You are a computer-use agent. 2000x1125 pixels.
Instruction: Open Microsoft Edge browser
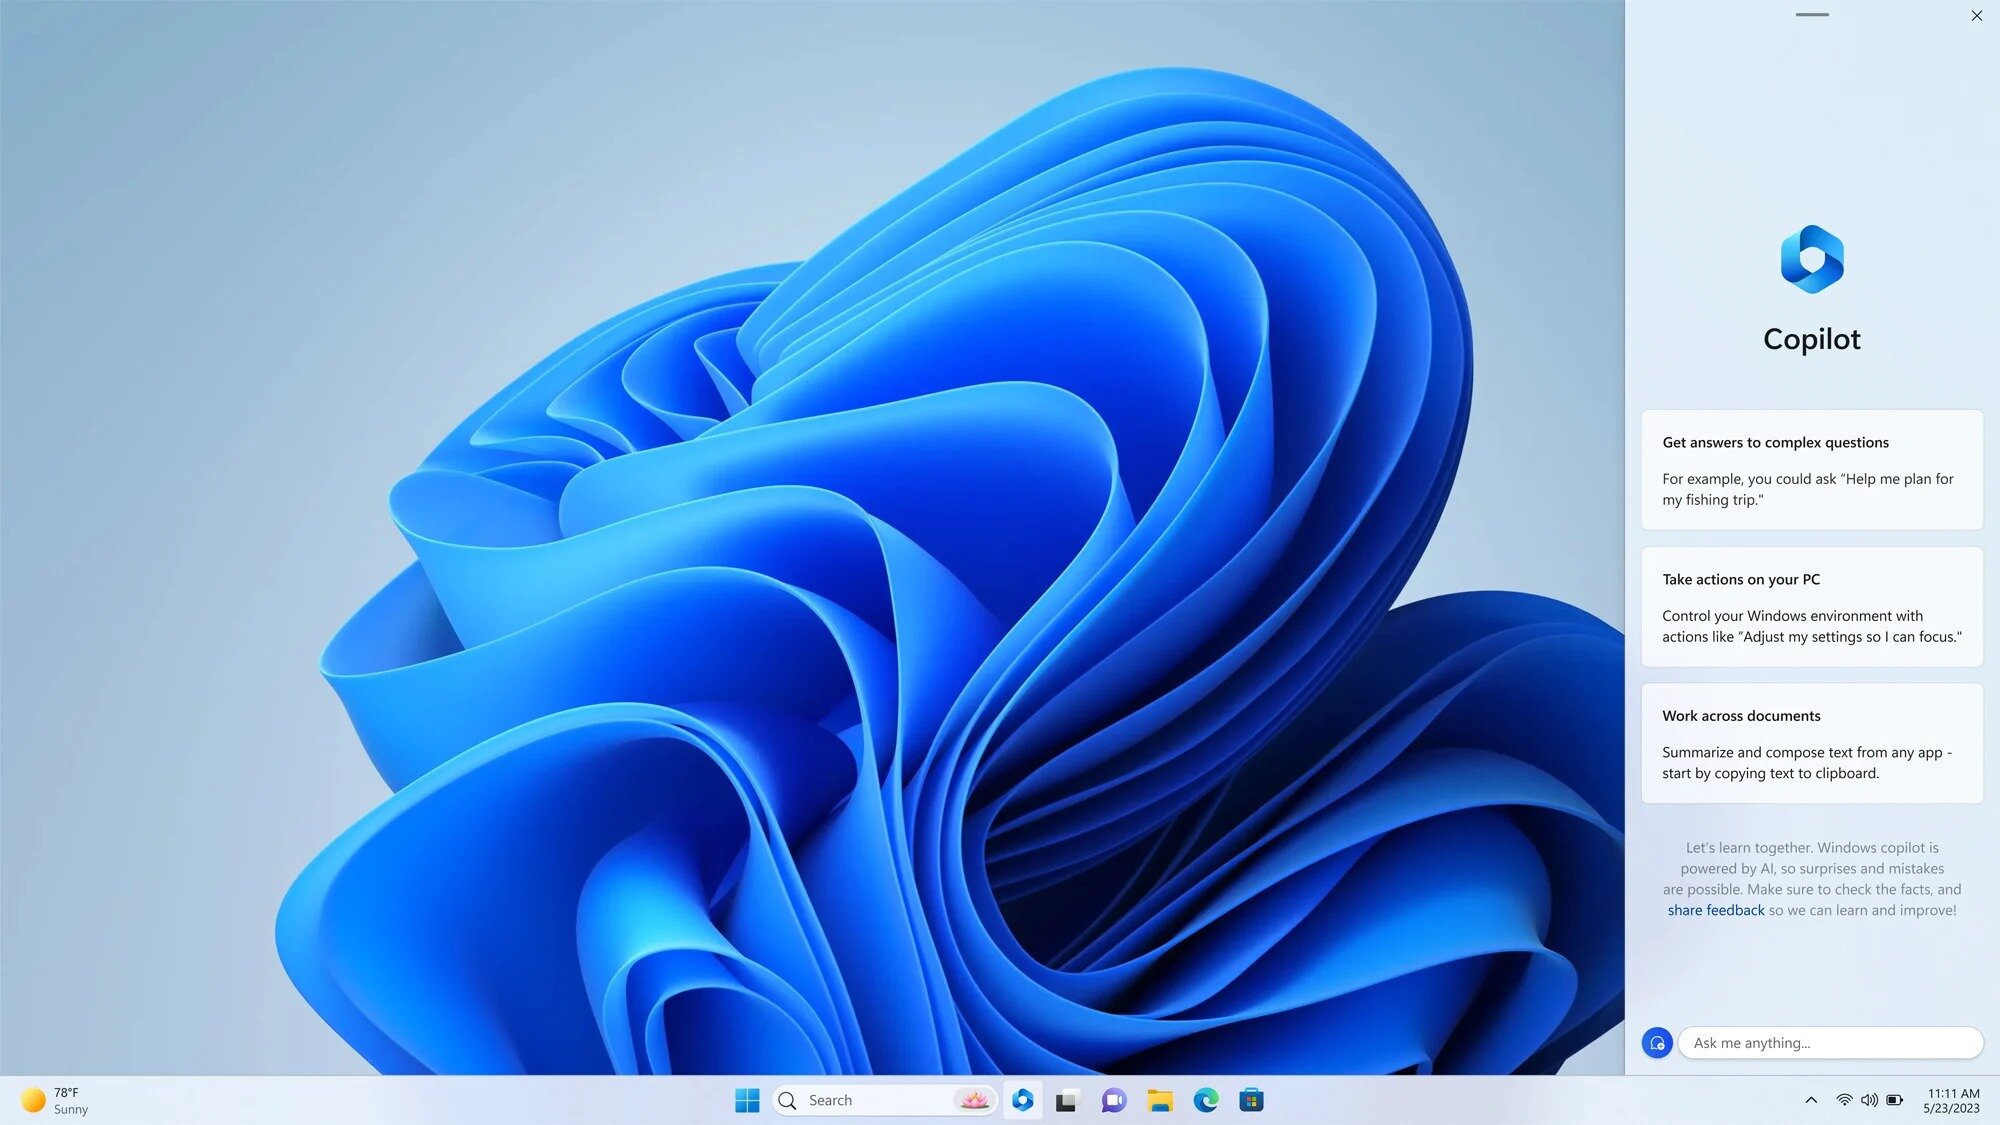[1205, 1099]
